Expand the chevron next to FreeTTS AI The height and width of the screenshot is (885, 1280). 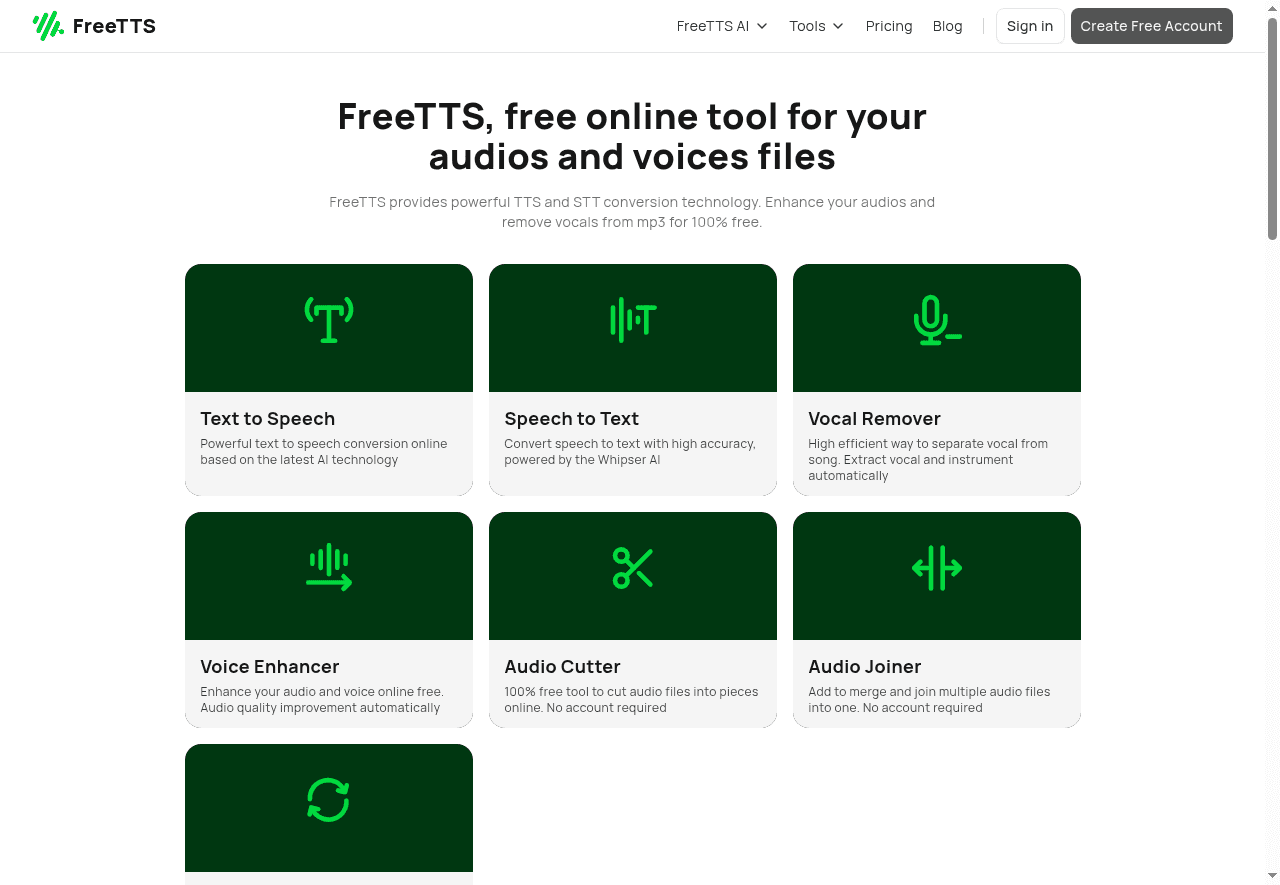coord(761,26)
